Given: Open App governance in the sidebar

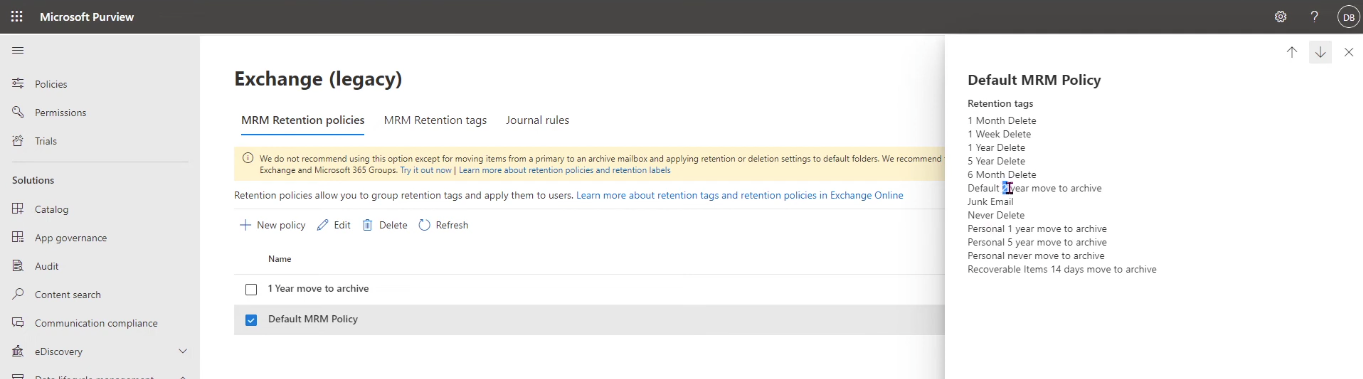Looking at the screenshot, I should (x=71, y=238).
